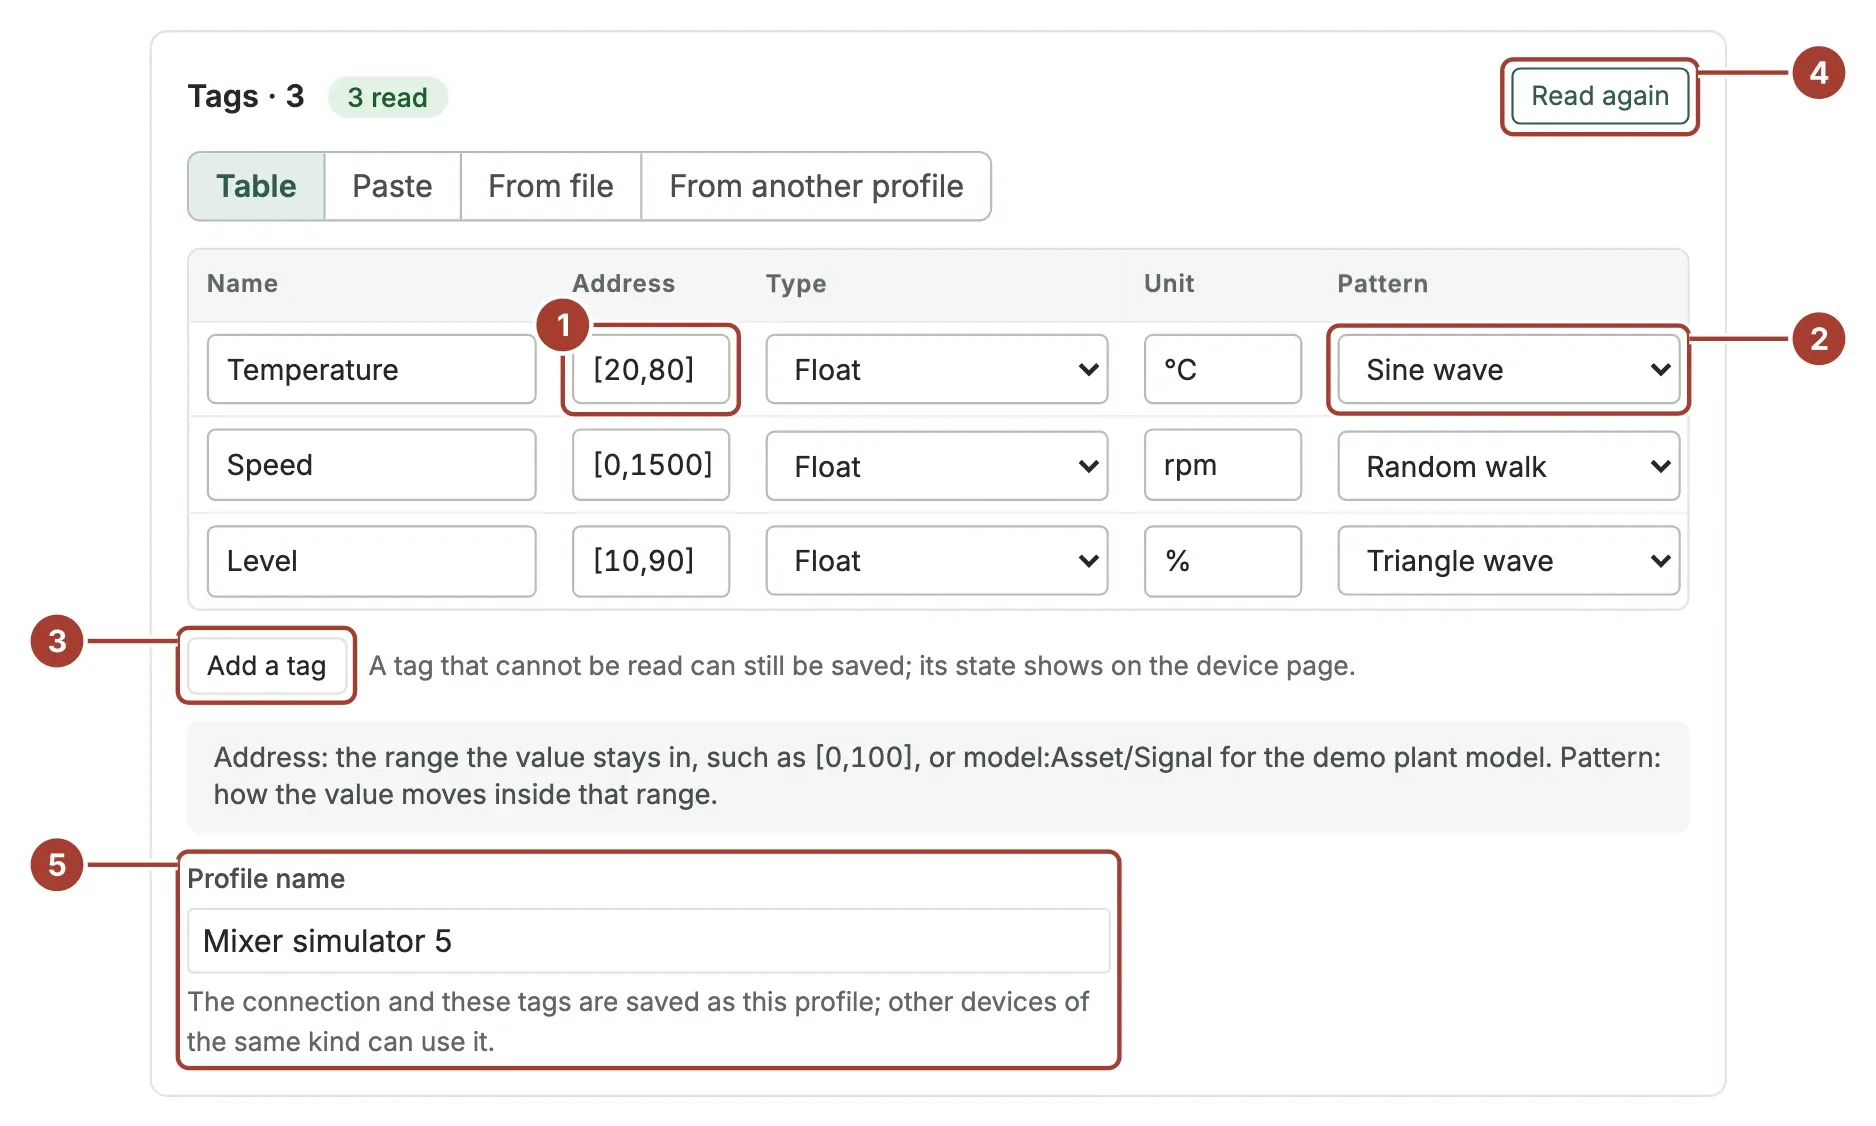Click the Read again button
This screenshot has width=1876, height=1126.
1599,96
